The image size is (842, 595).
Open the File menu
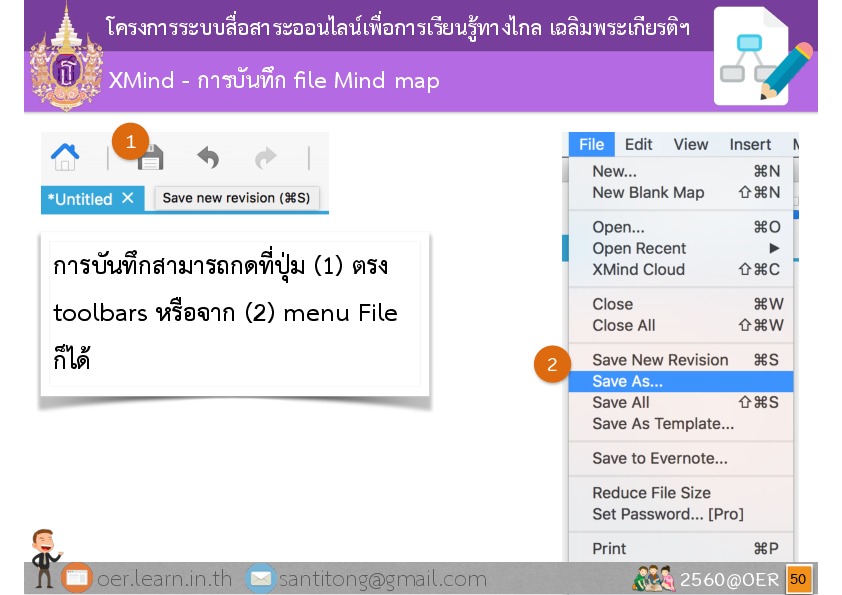pos(591,144)
